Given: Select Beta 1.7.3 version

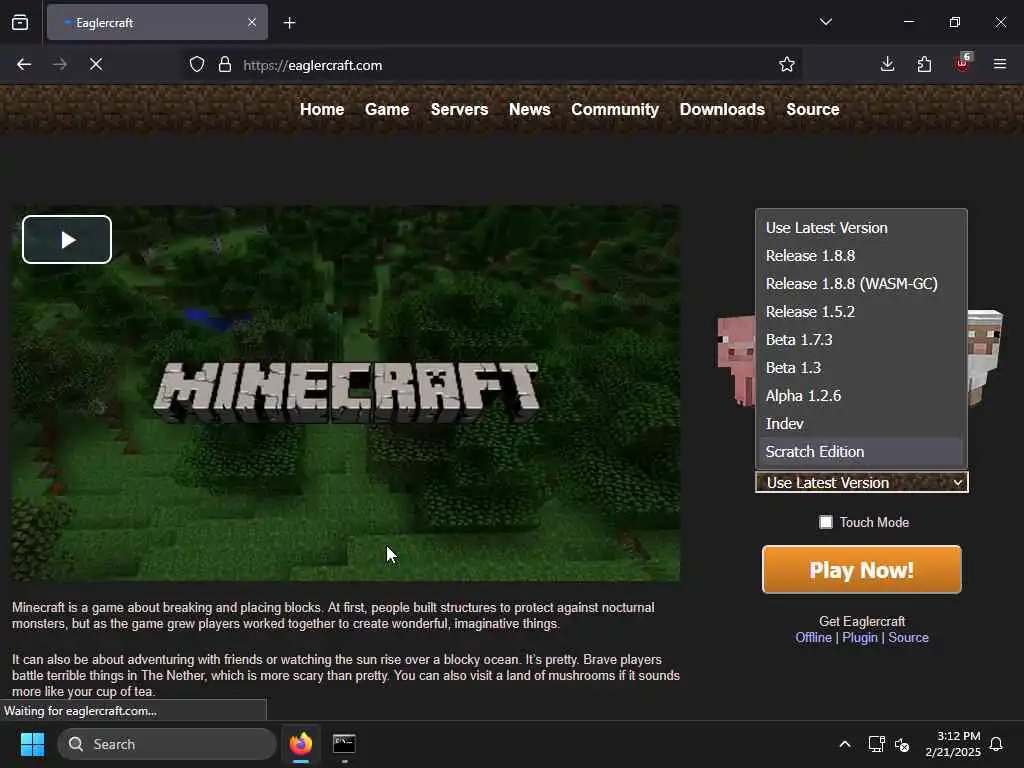Looking at the screenshot, I should pyautogui.click(x=861, y=340).
